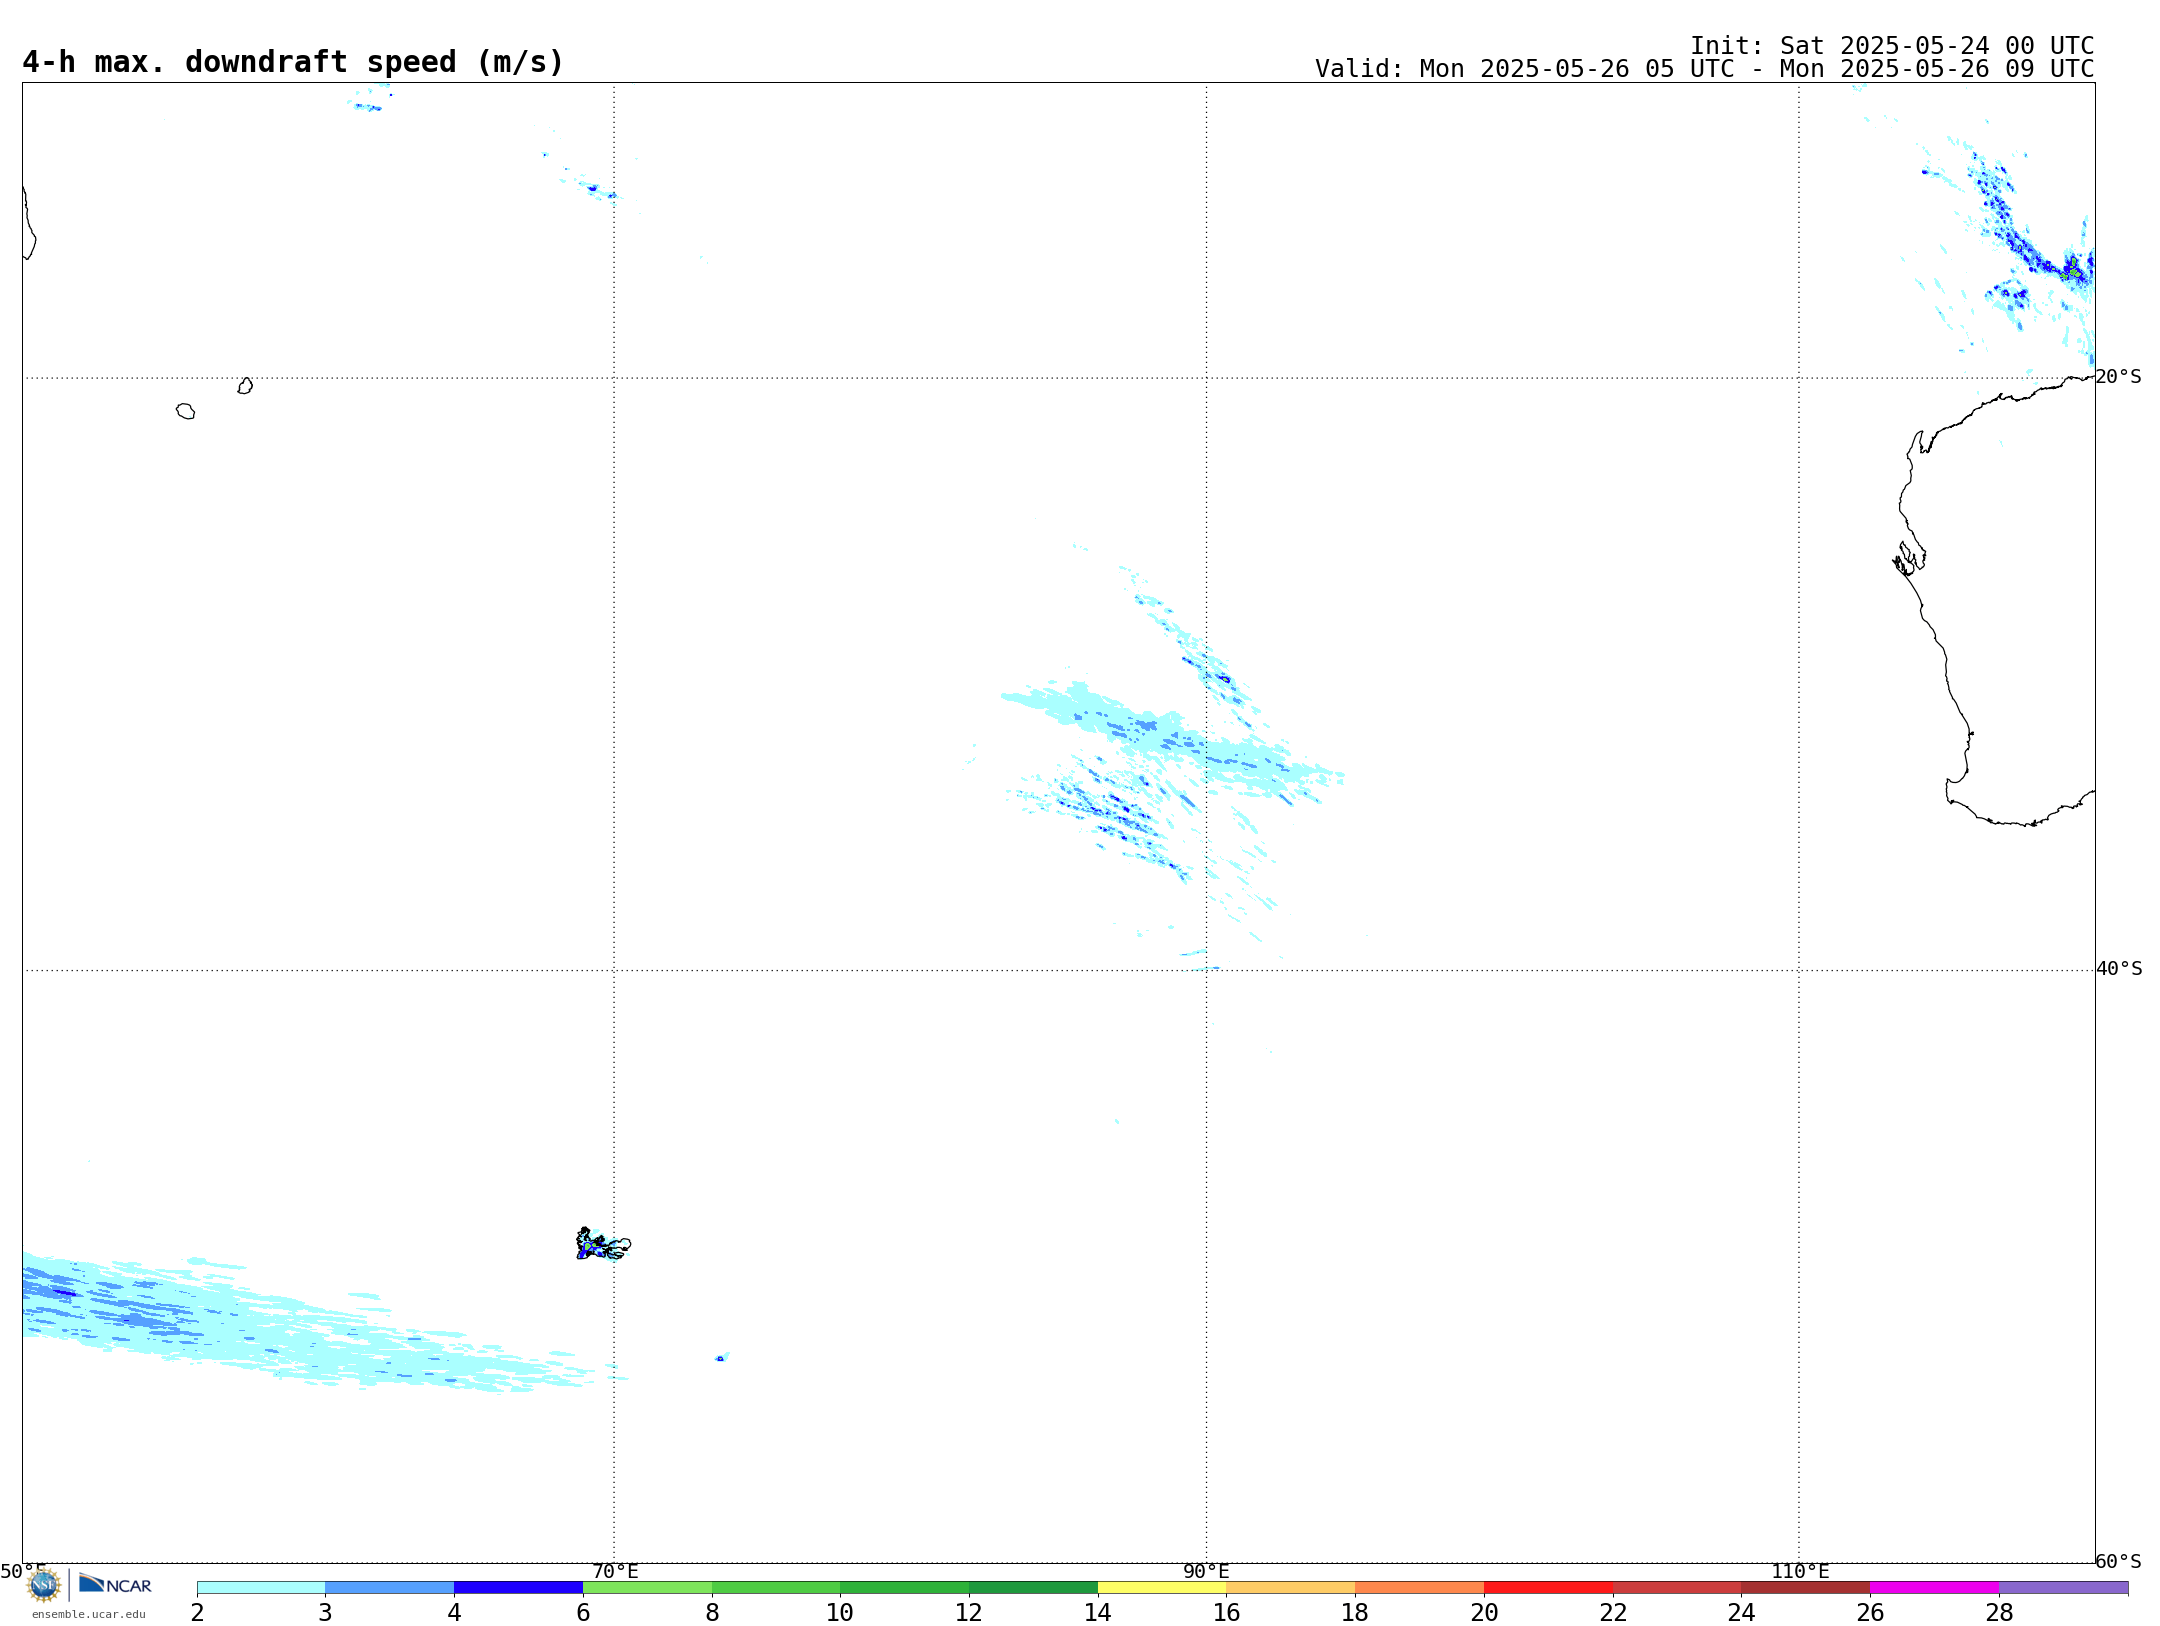Image resolution: width=2160 pixels, height=1626 pixels.
Task: Click the 70°E longitude label
Action: point(615,1572)
